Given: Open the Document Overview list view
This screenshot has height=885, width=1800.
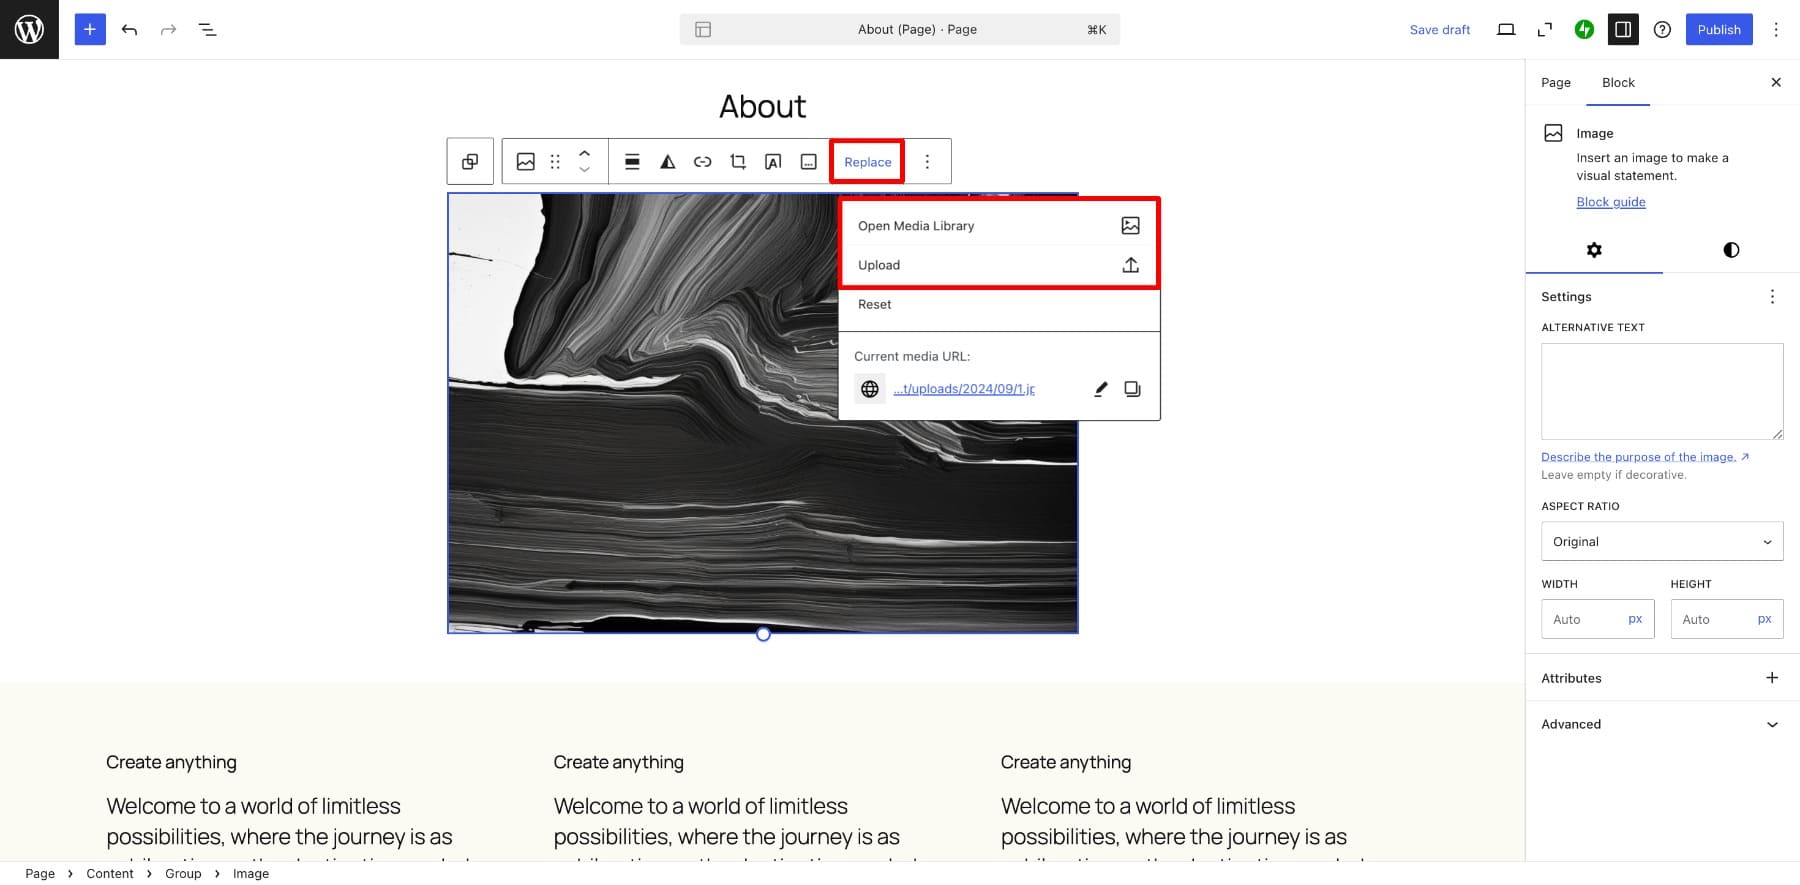Looking at the screenshot, I should coord(207,29).
